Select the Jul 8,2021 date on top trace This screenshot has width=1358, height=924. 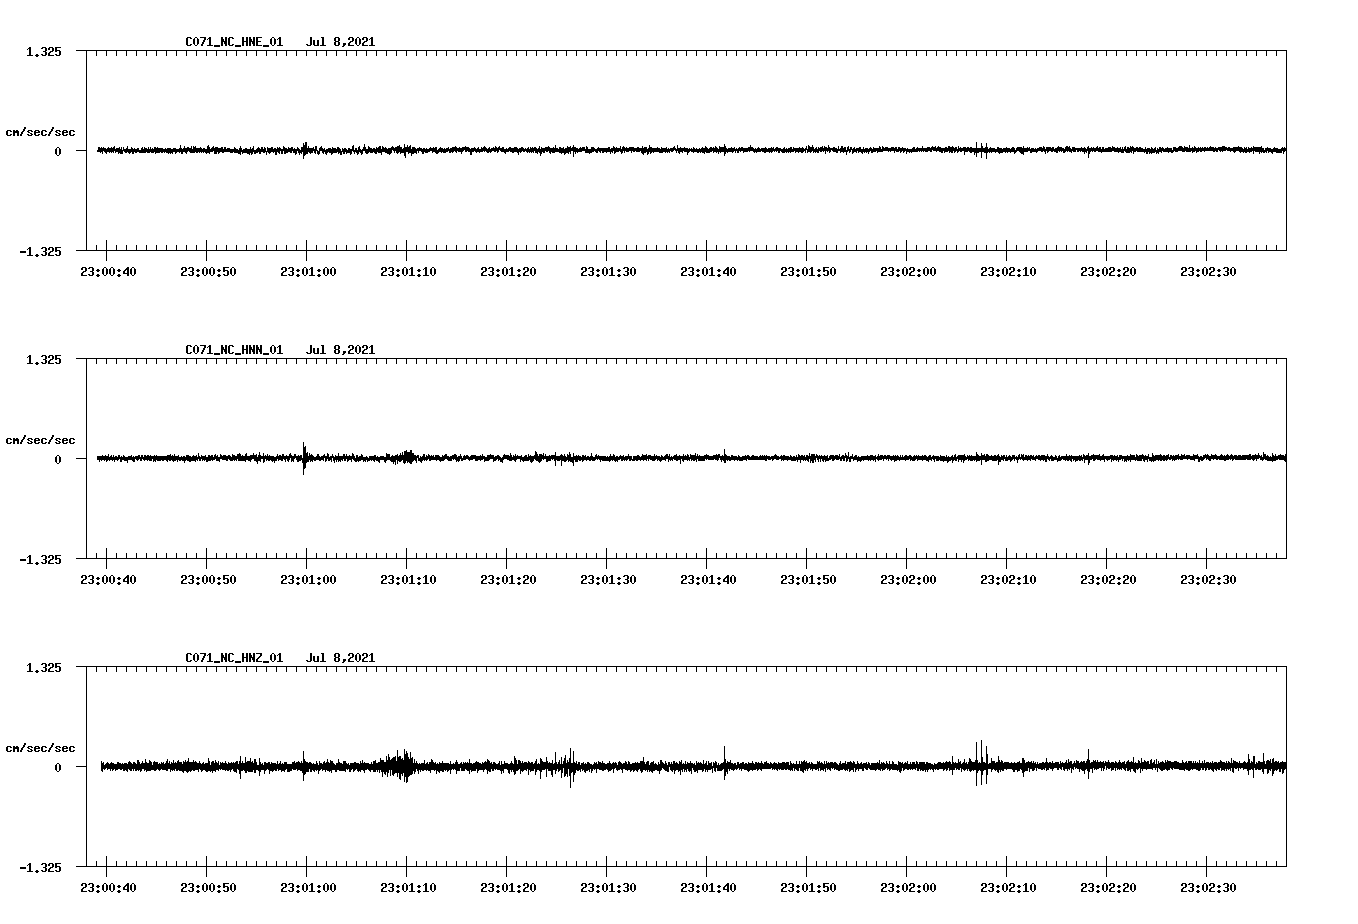click(341, 42)
